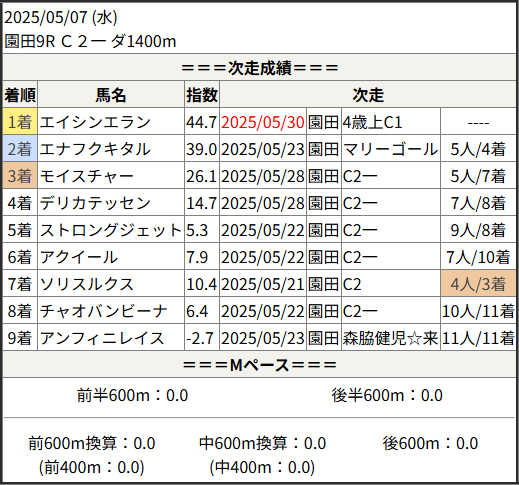Open the マリーゴール race name
The height and width of the screenshot is (485, 519).
tap(390, 149)
